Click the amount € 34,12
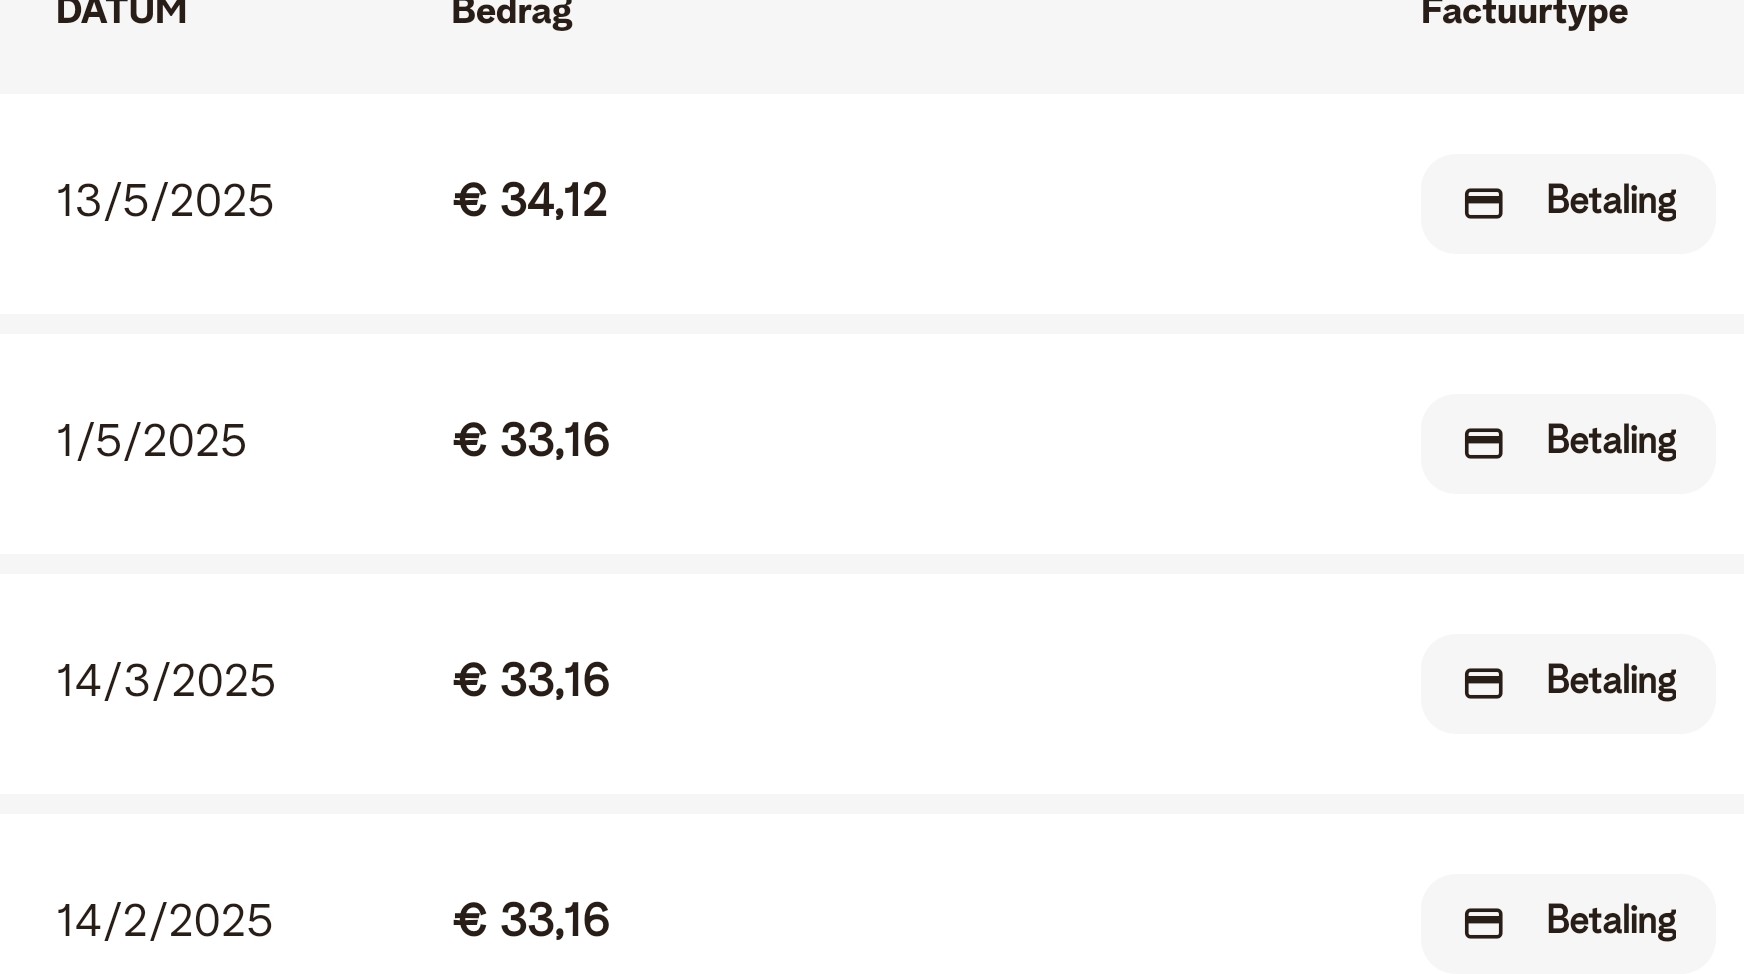The width and height of the screenshot is (1744, 974). 530,200
